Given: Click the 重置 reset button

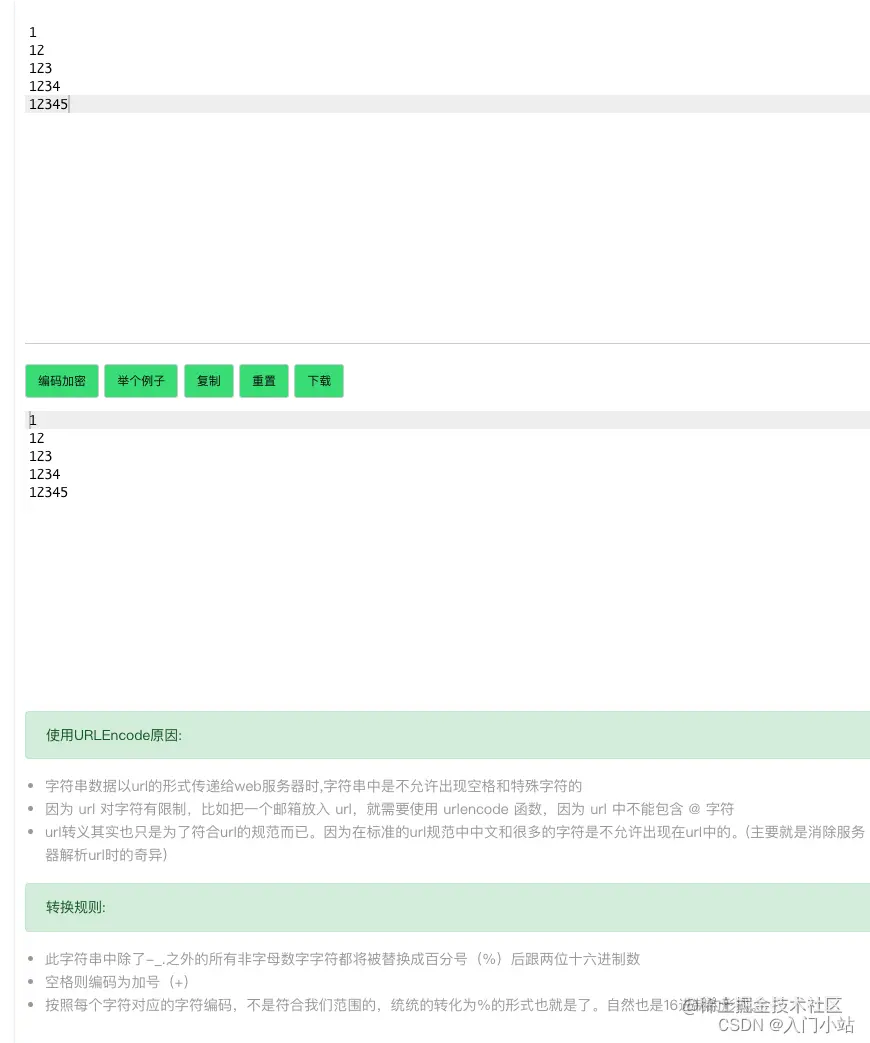Looking at the screenshot, I should pos(263,381).
